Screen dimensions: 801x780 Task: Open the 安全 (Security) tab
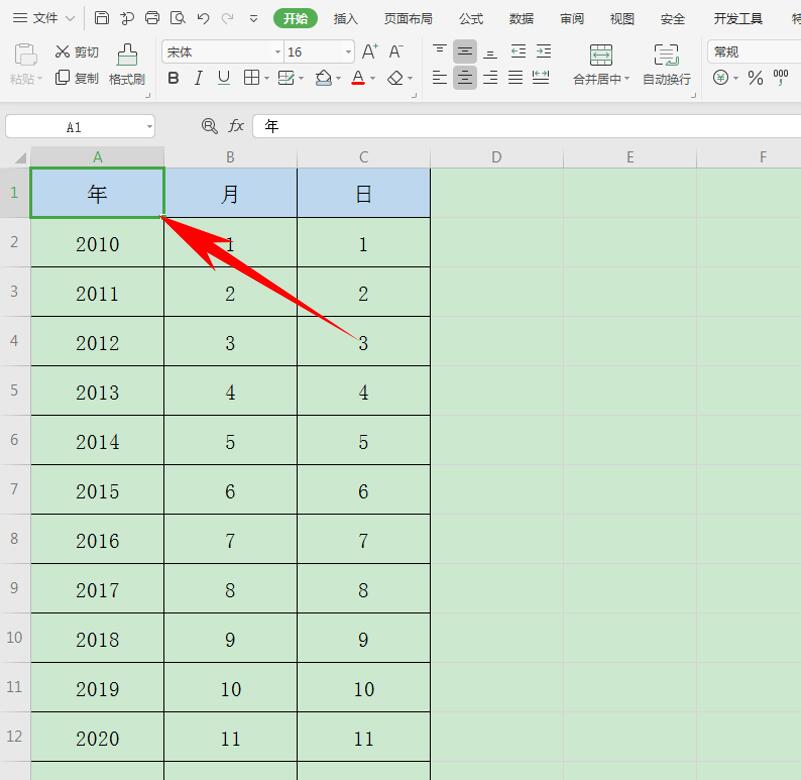click(x=672, y=19)
